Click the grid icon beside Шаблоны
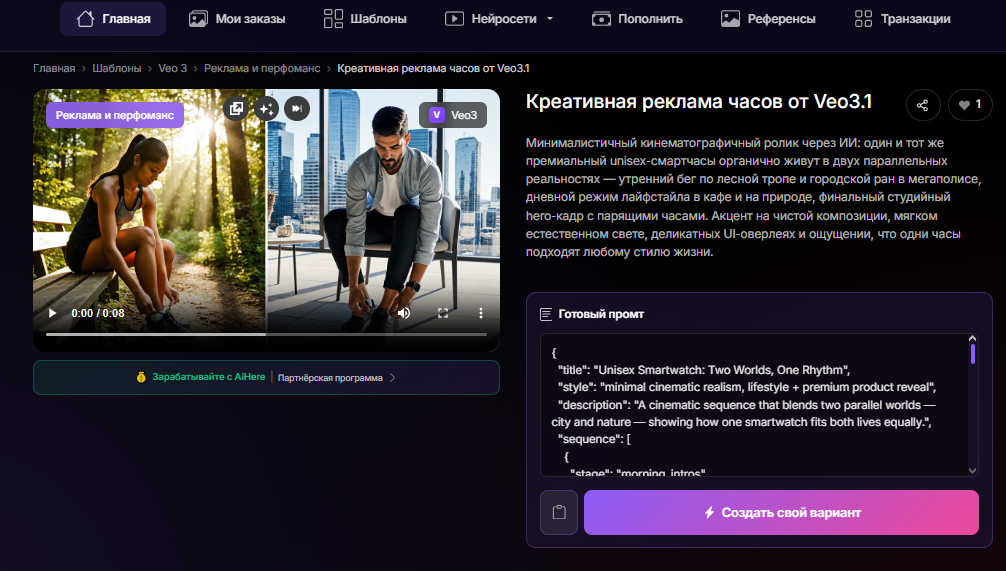Image resolution: width=1006 pixels, height=571 pixels. [333, 19]
